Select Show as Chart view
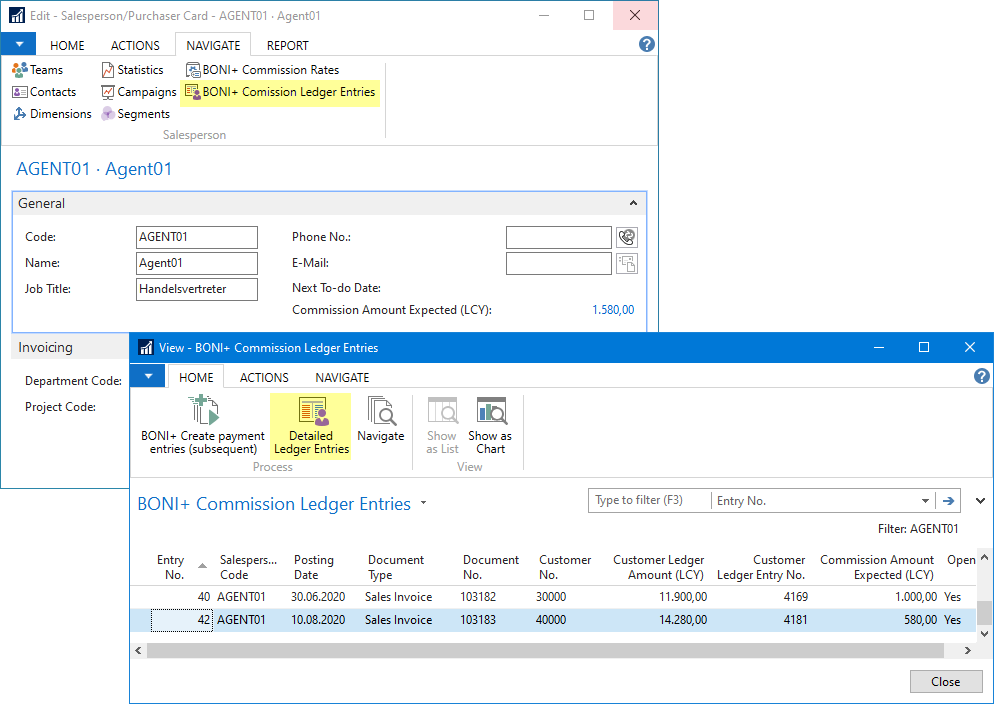 click(490, 425)
